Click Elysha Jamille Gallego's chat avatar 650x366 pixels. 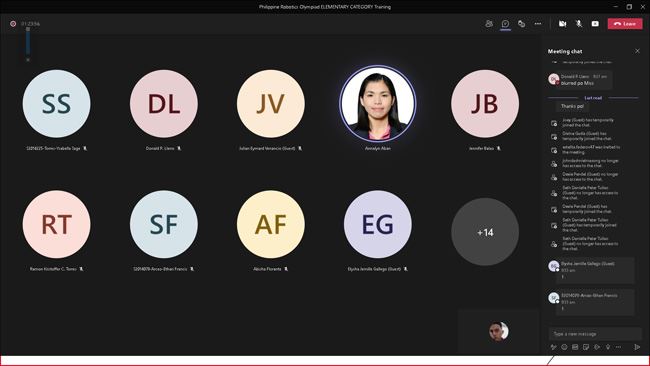[x=553, y=266]
